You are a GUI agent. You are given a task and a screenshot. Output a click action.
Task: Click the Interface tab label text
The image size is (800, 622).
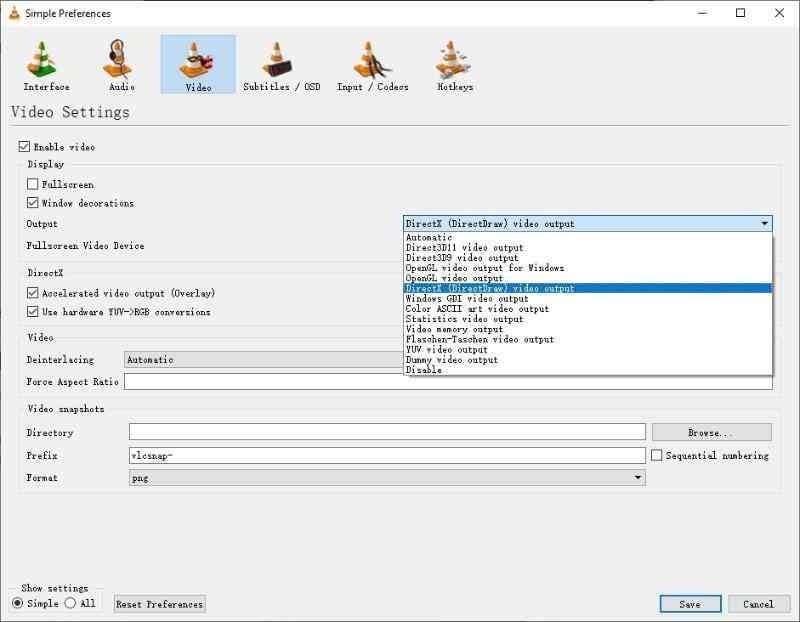tap(46, 87)
